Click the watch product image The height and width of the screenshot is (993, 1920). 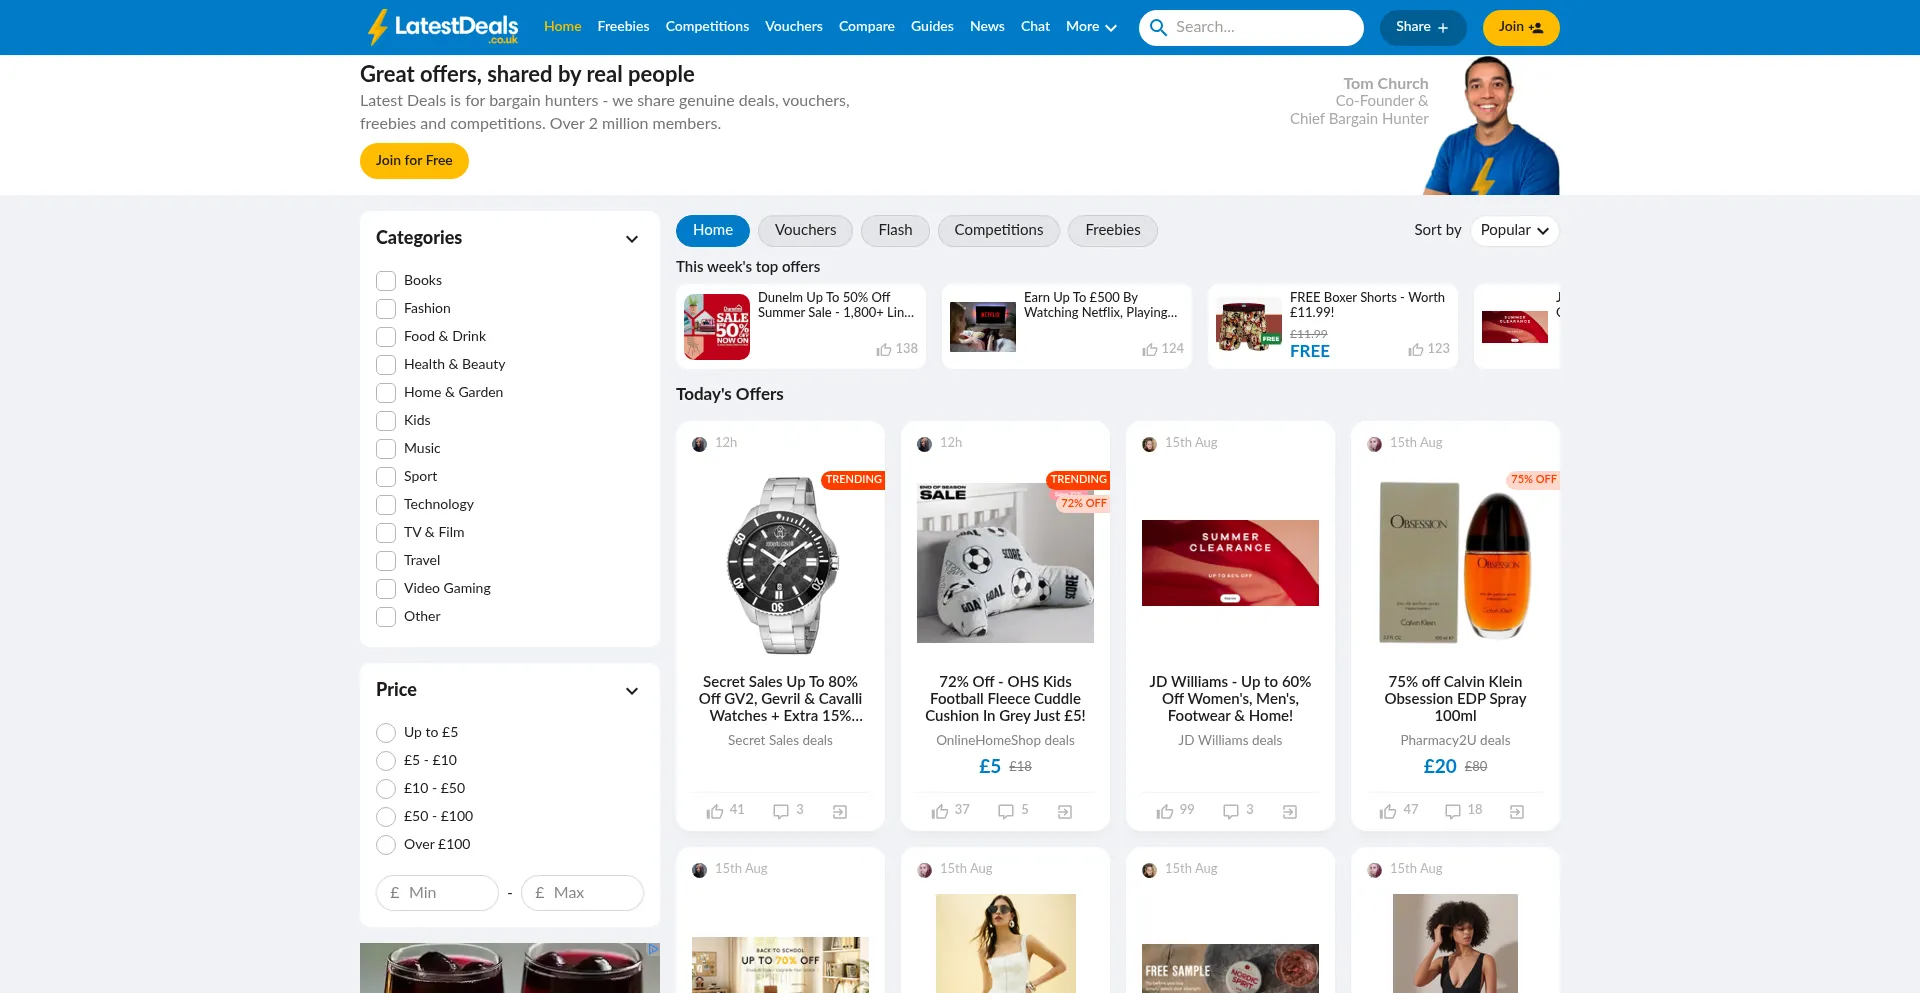click(x=780, y=565)
